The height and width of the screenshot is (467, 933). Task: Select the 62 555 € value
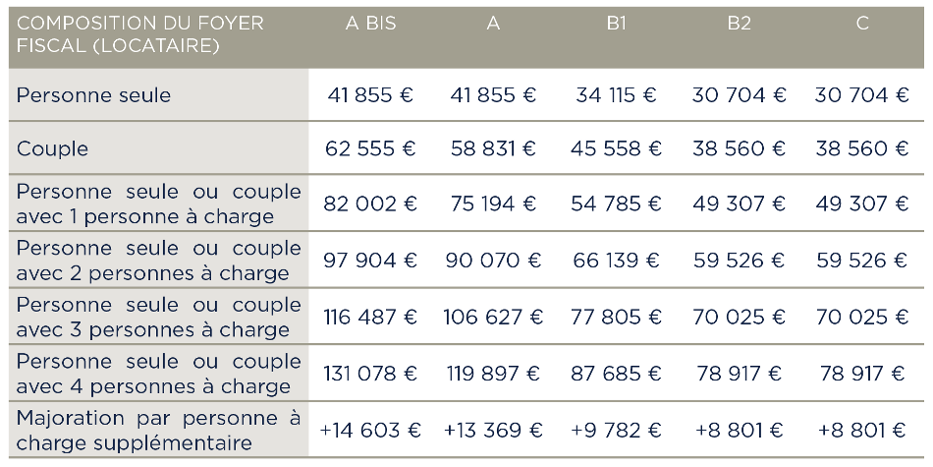tap(370, 149)
